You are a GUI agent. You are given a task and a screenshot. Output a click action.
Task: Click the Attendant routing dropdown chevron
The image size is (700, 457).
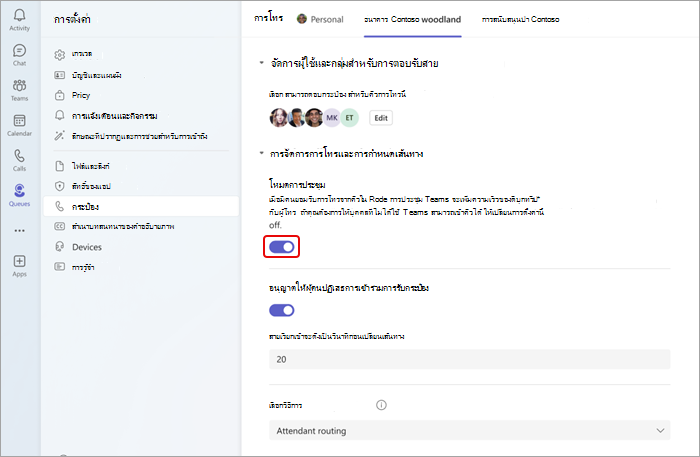pos(660,431)
